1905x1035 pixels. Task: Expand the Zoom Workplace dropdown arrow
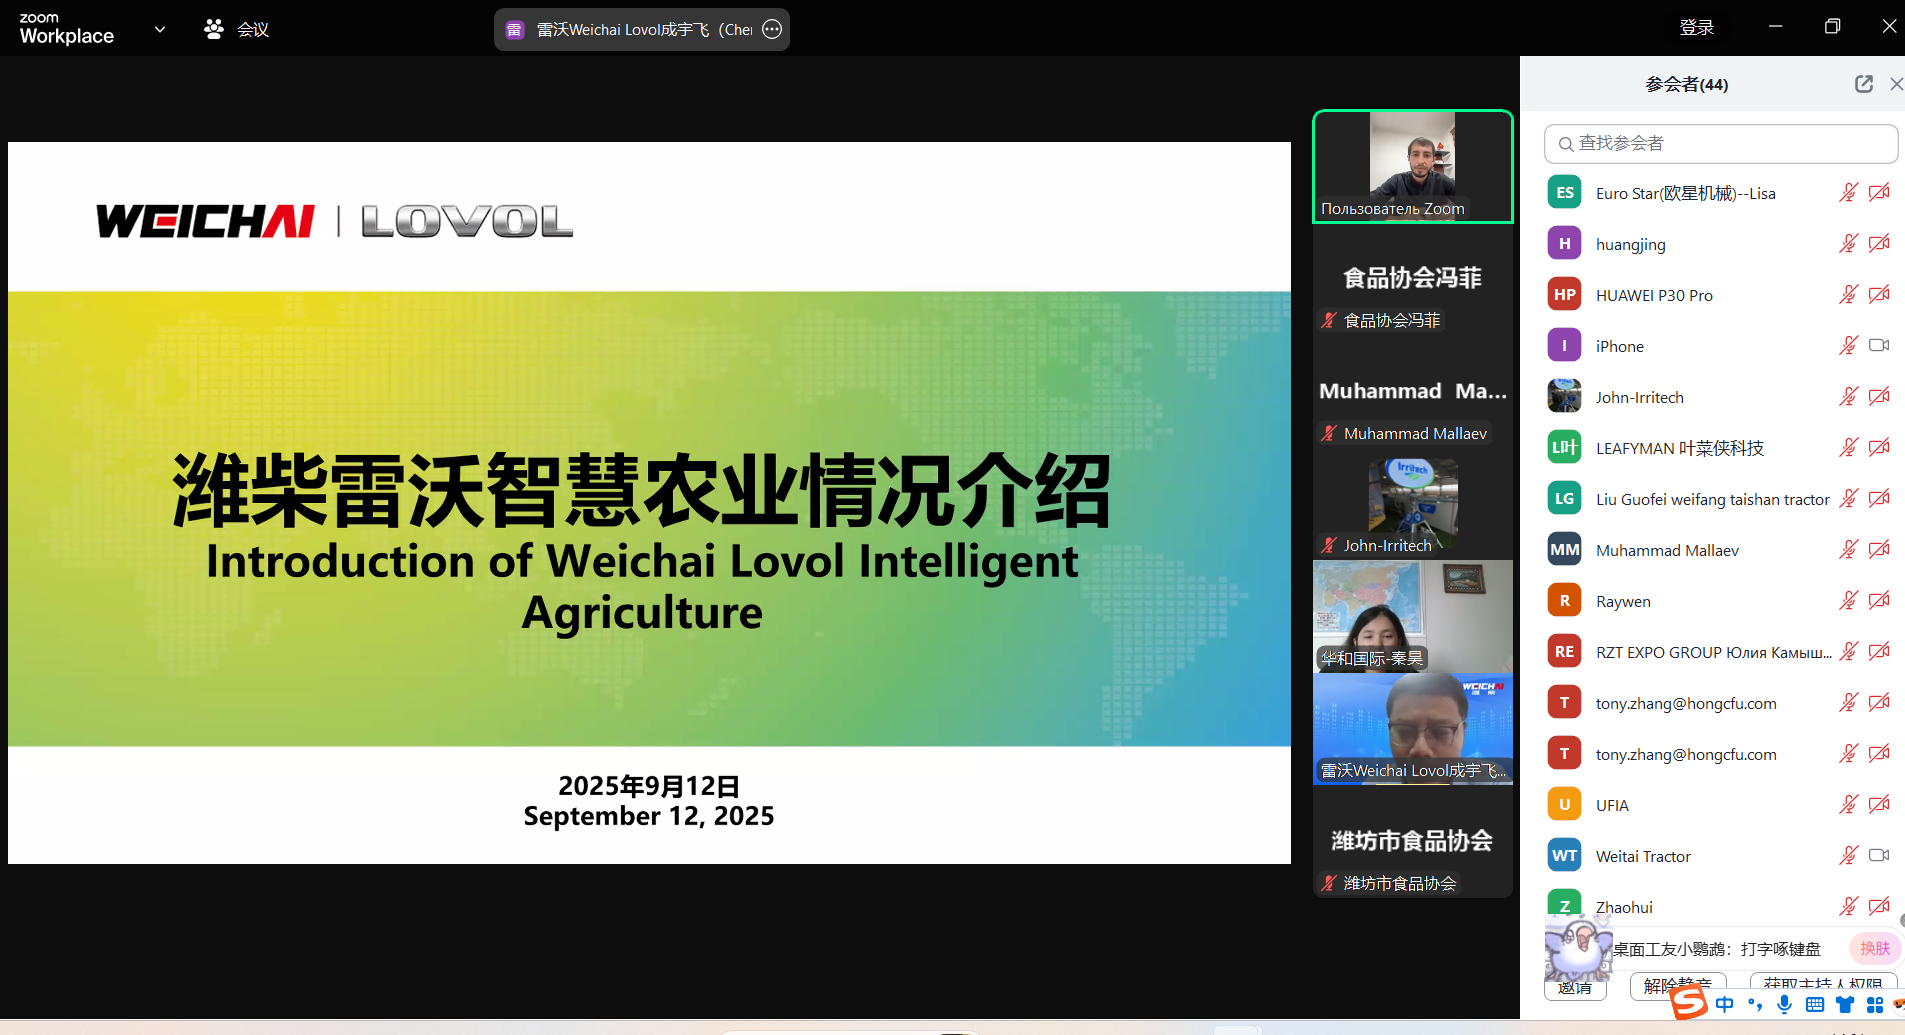coord(160,29)
